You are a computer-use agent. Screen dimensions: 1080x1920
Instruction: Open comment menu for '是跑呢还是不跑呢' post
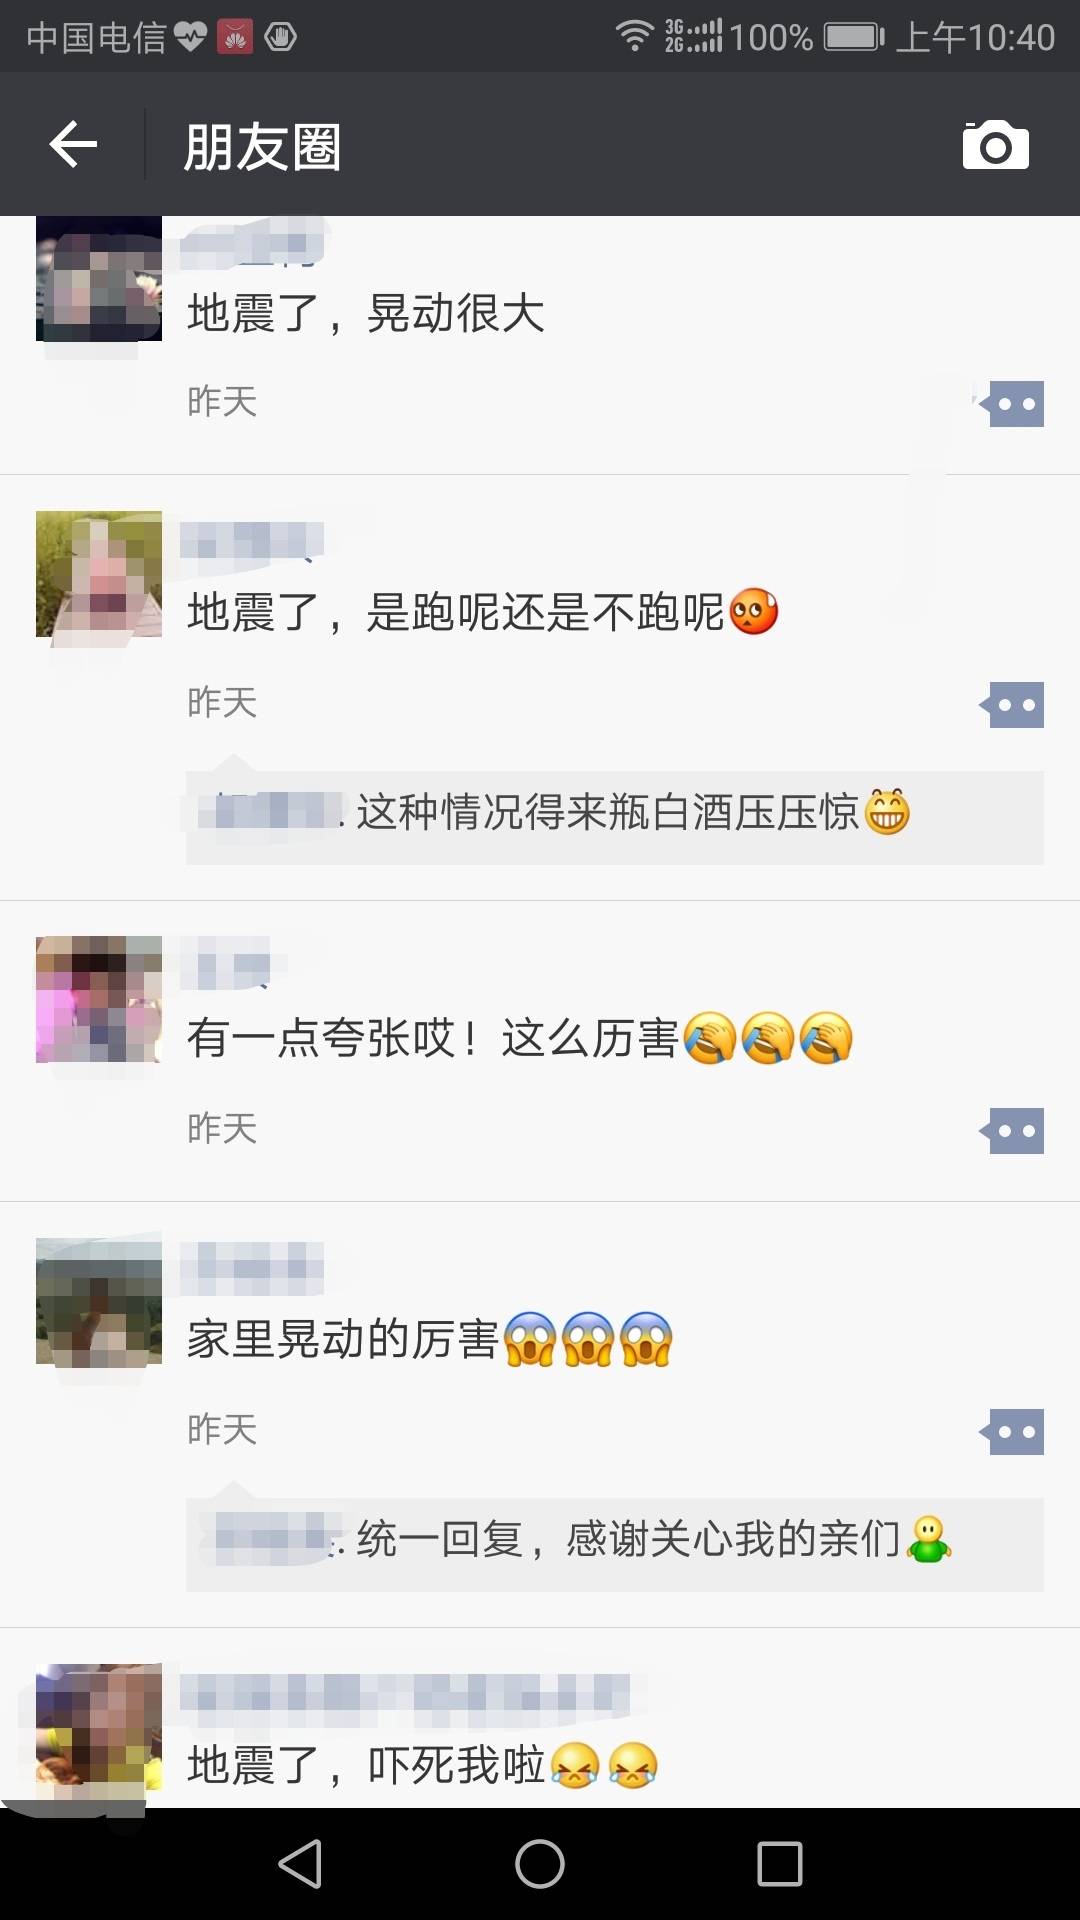[1012, 705]
